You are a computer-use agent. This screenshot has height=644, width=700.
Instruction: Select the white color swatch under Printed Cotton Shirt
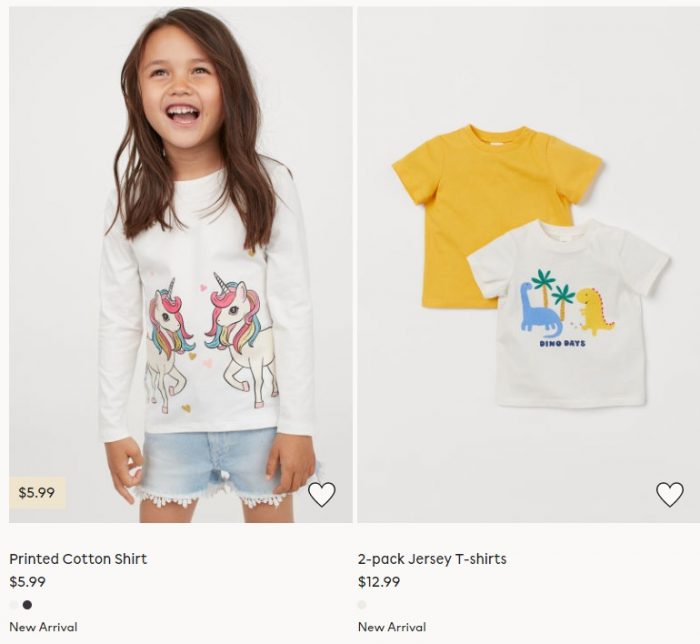[x=14, y=605]
